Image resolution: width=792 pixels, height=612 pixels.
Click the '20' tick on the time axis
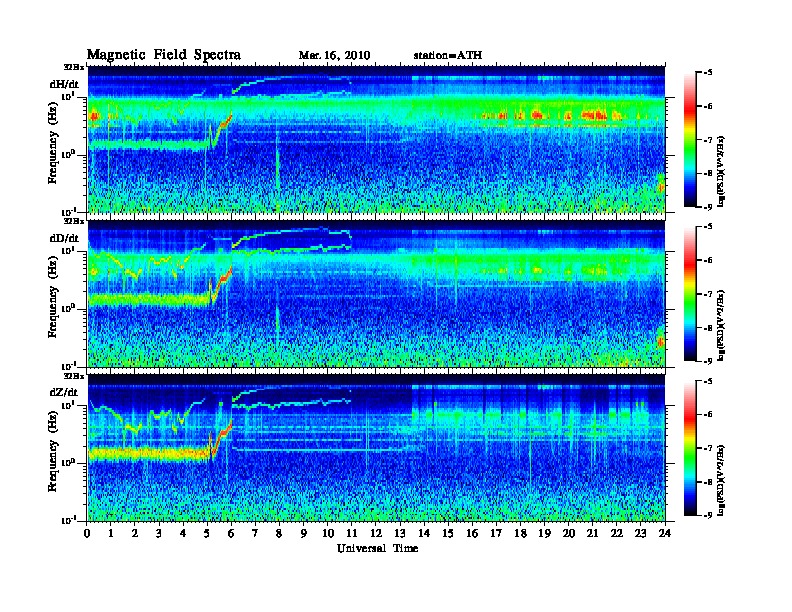click(569, 533)
